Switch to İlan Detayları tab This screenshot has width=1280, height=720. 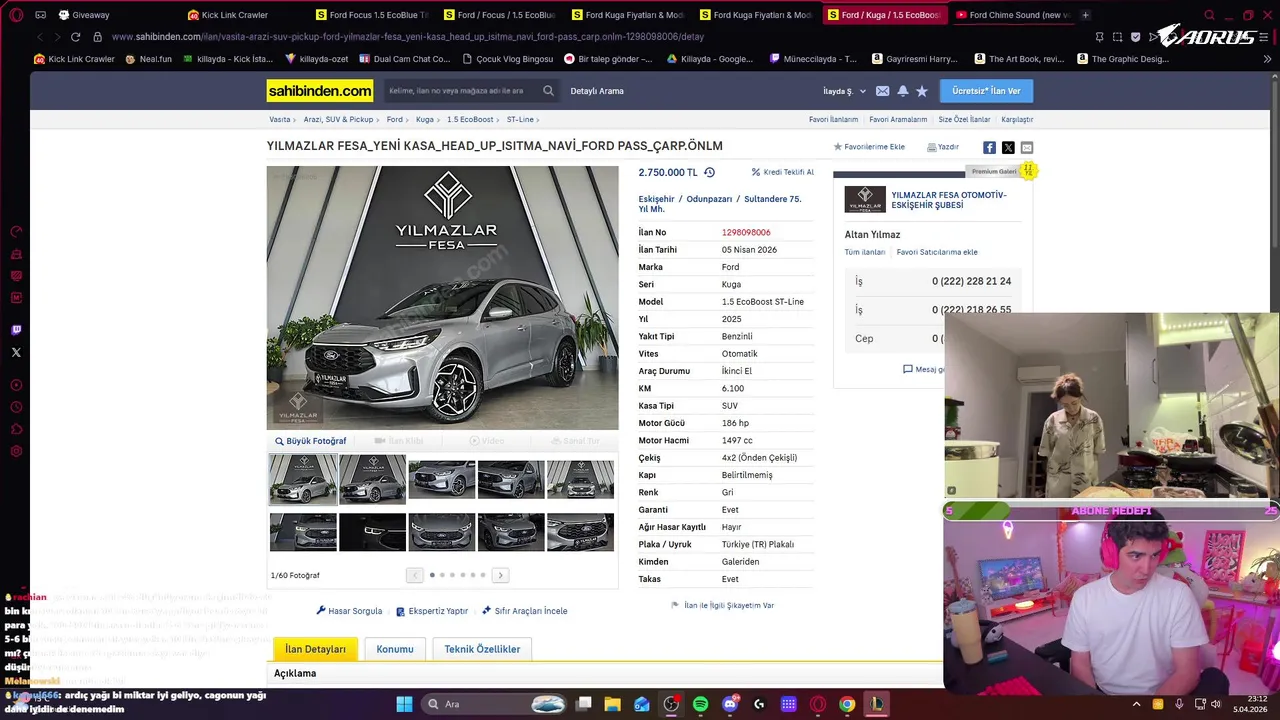(x=315, y=649)
